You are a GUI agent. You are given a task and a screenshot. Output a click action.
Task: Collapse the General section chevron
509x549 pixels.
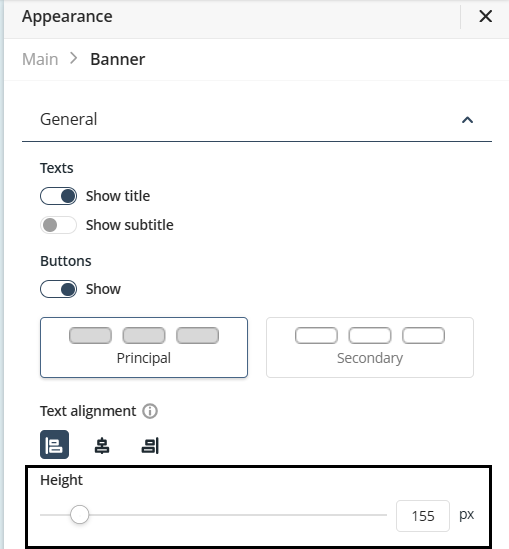pos(467,120)
